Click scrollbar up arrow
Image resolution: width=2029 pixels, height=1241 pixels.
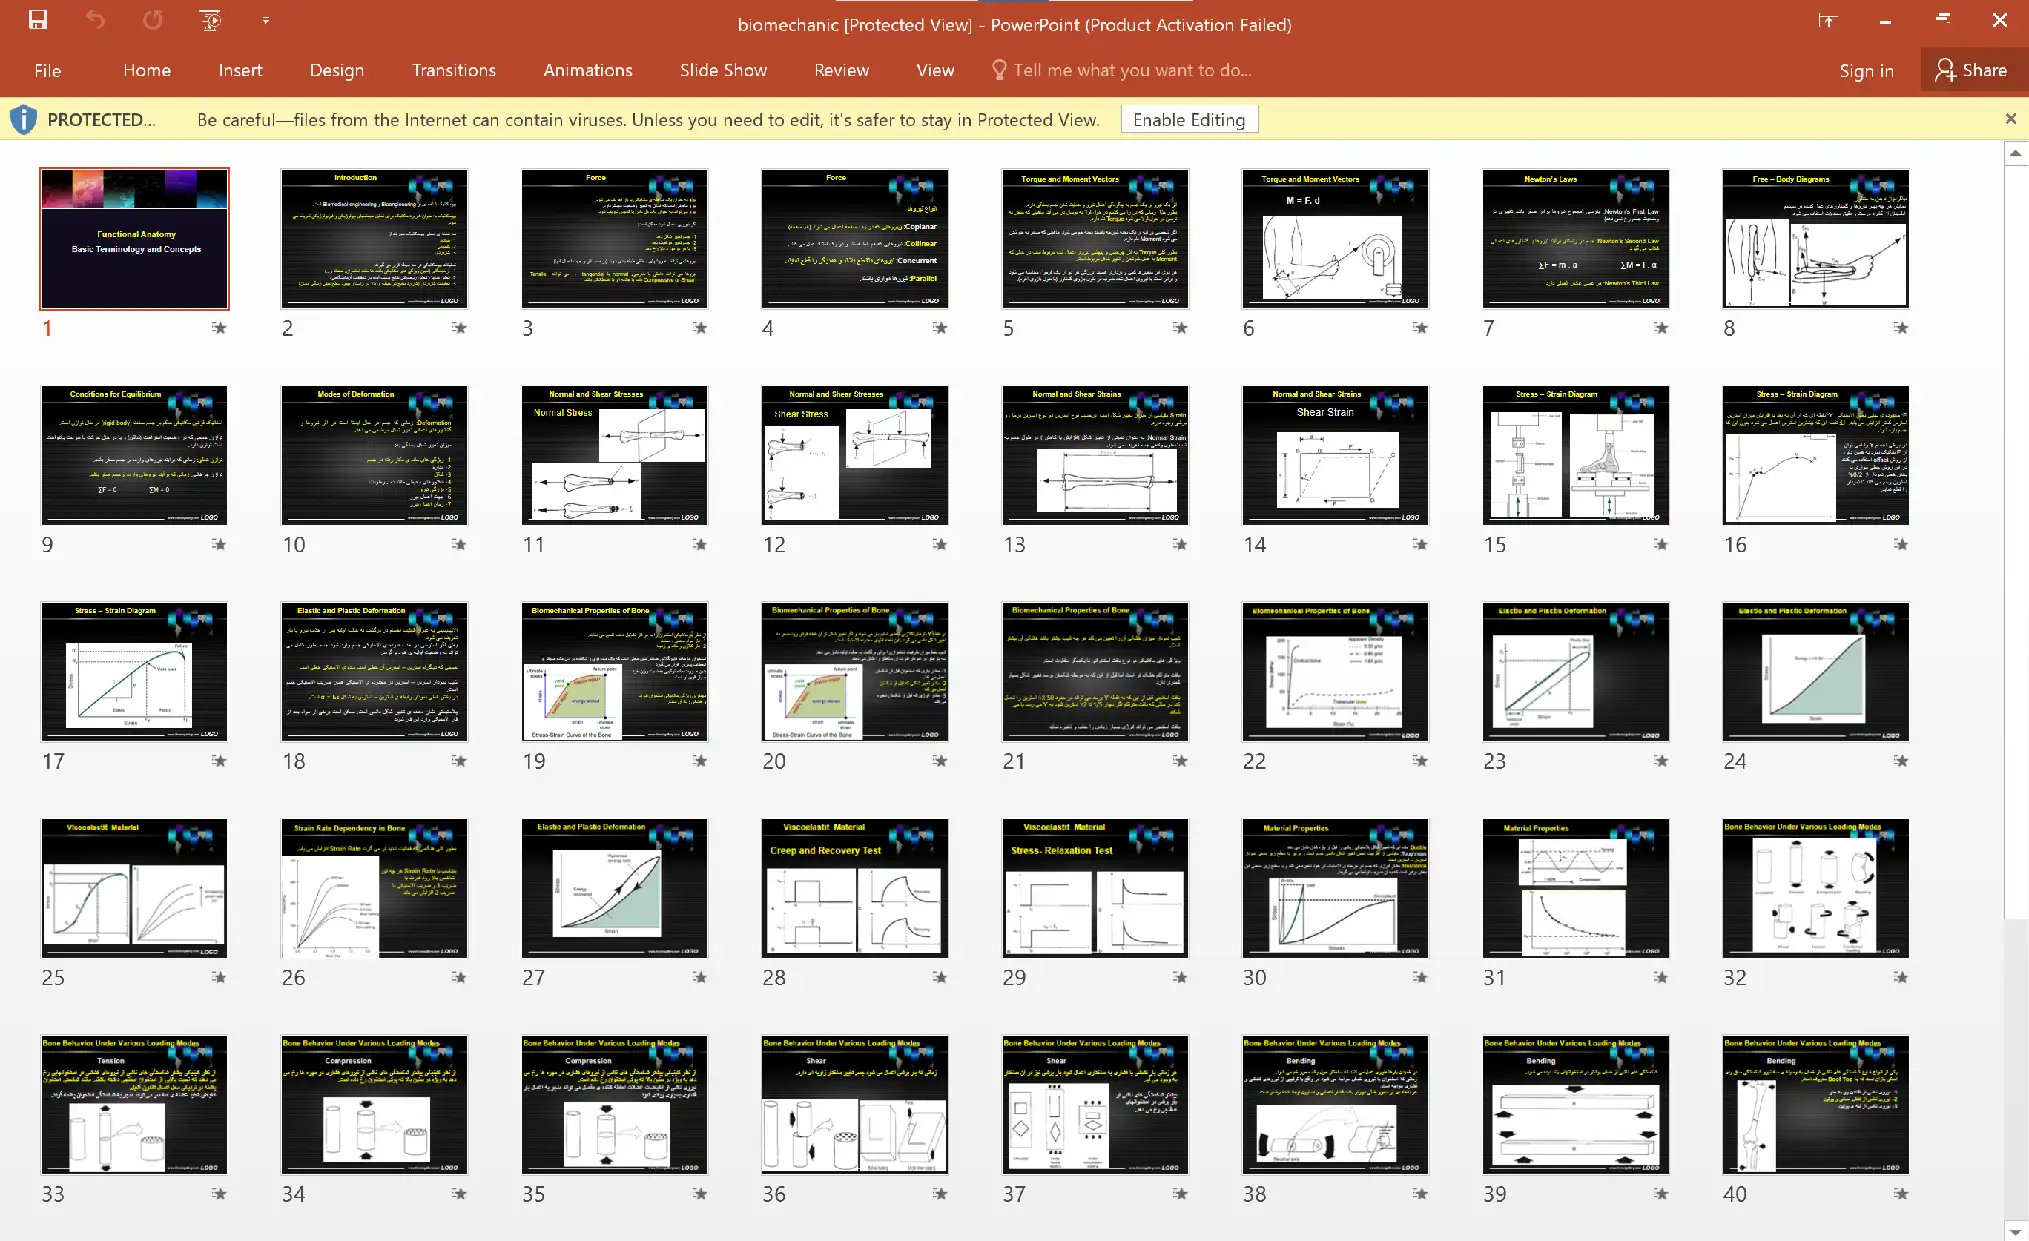tap(2016, 153)
